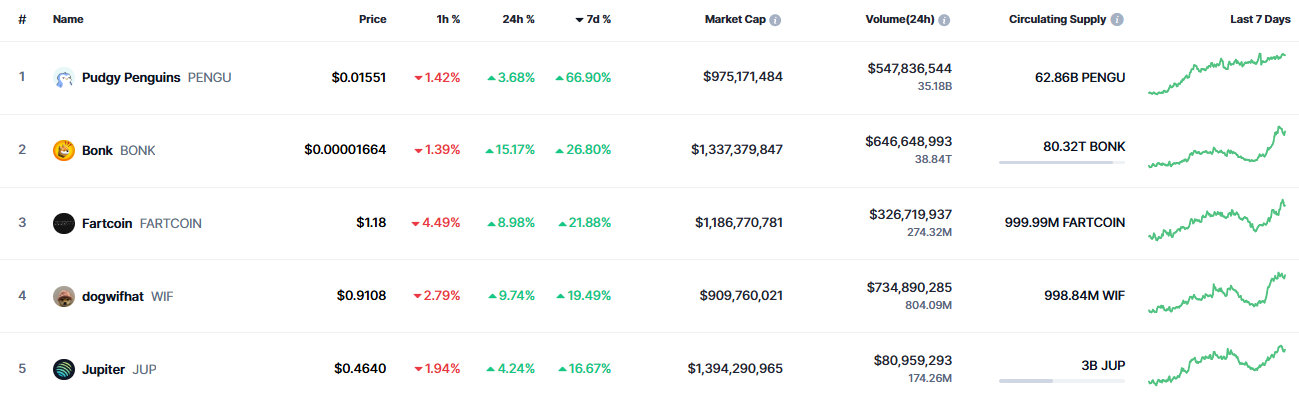The width and height of the screenshot is (1299, 414).
Task: Sort table by rank # column
Action: coord(22,20)
